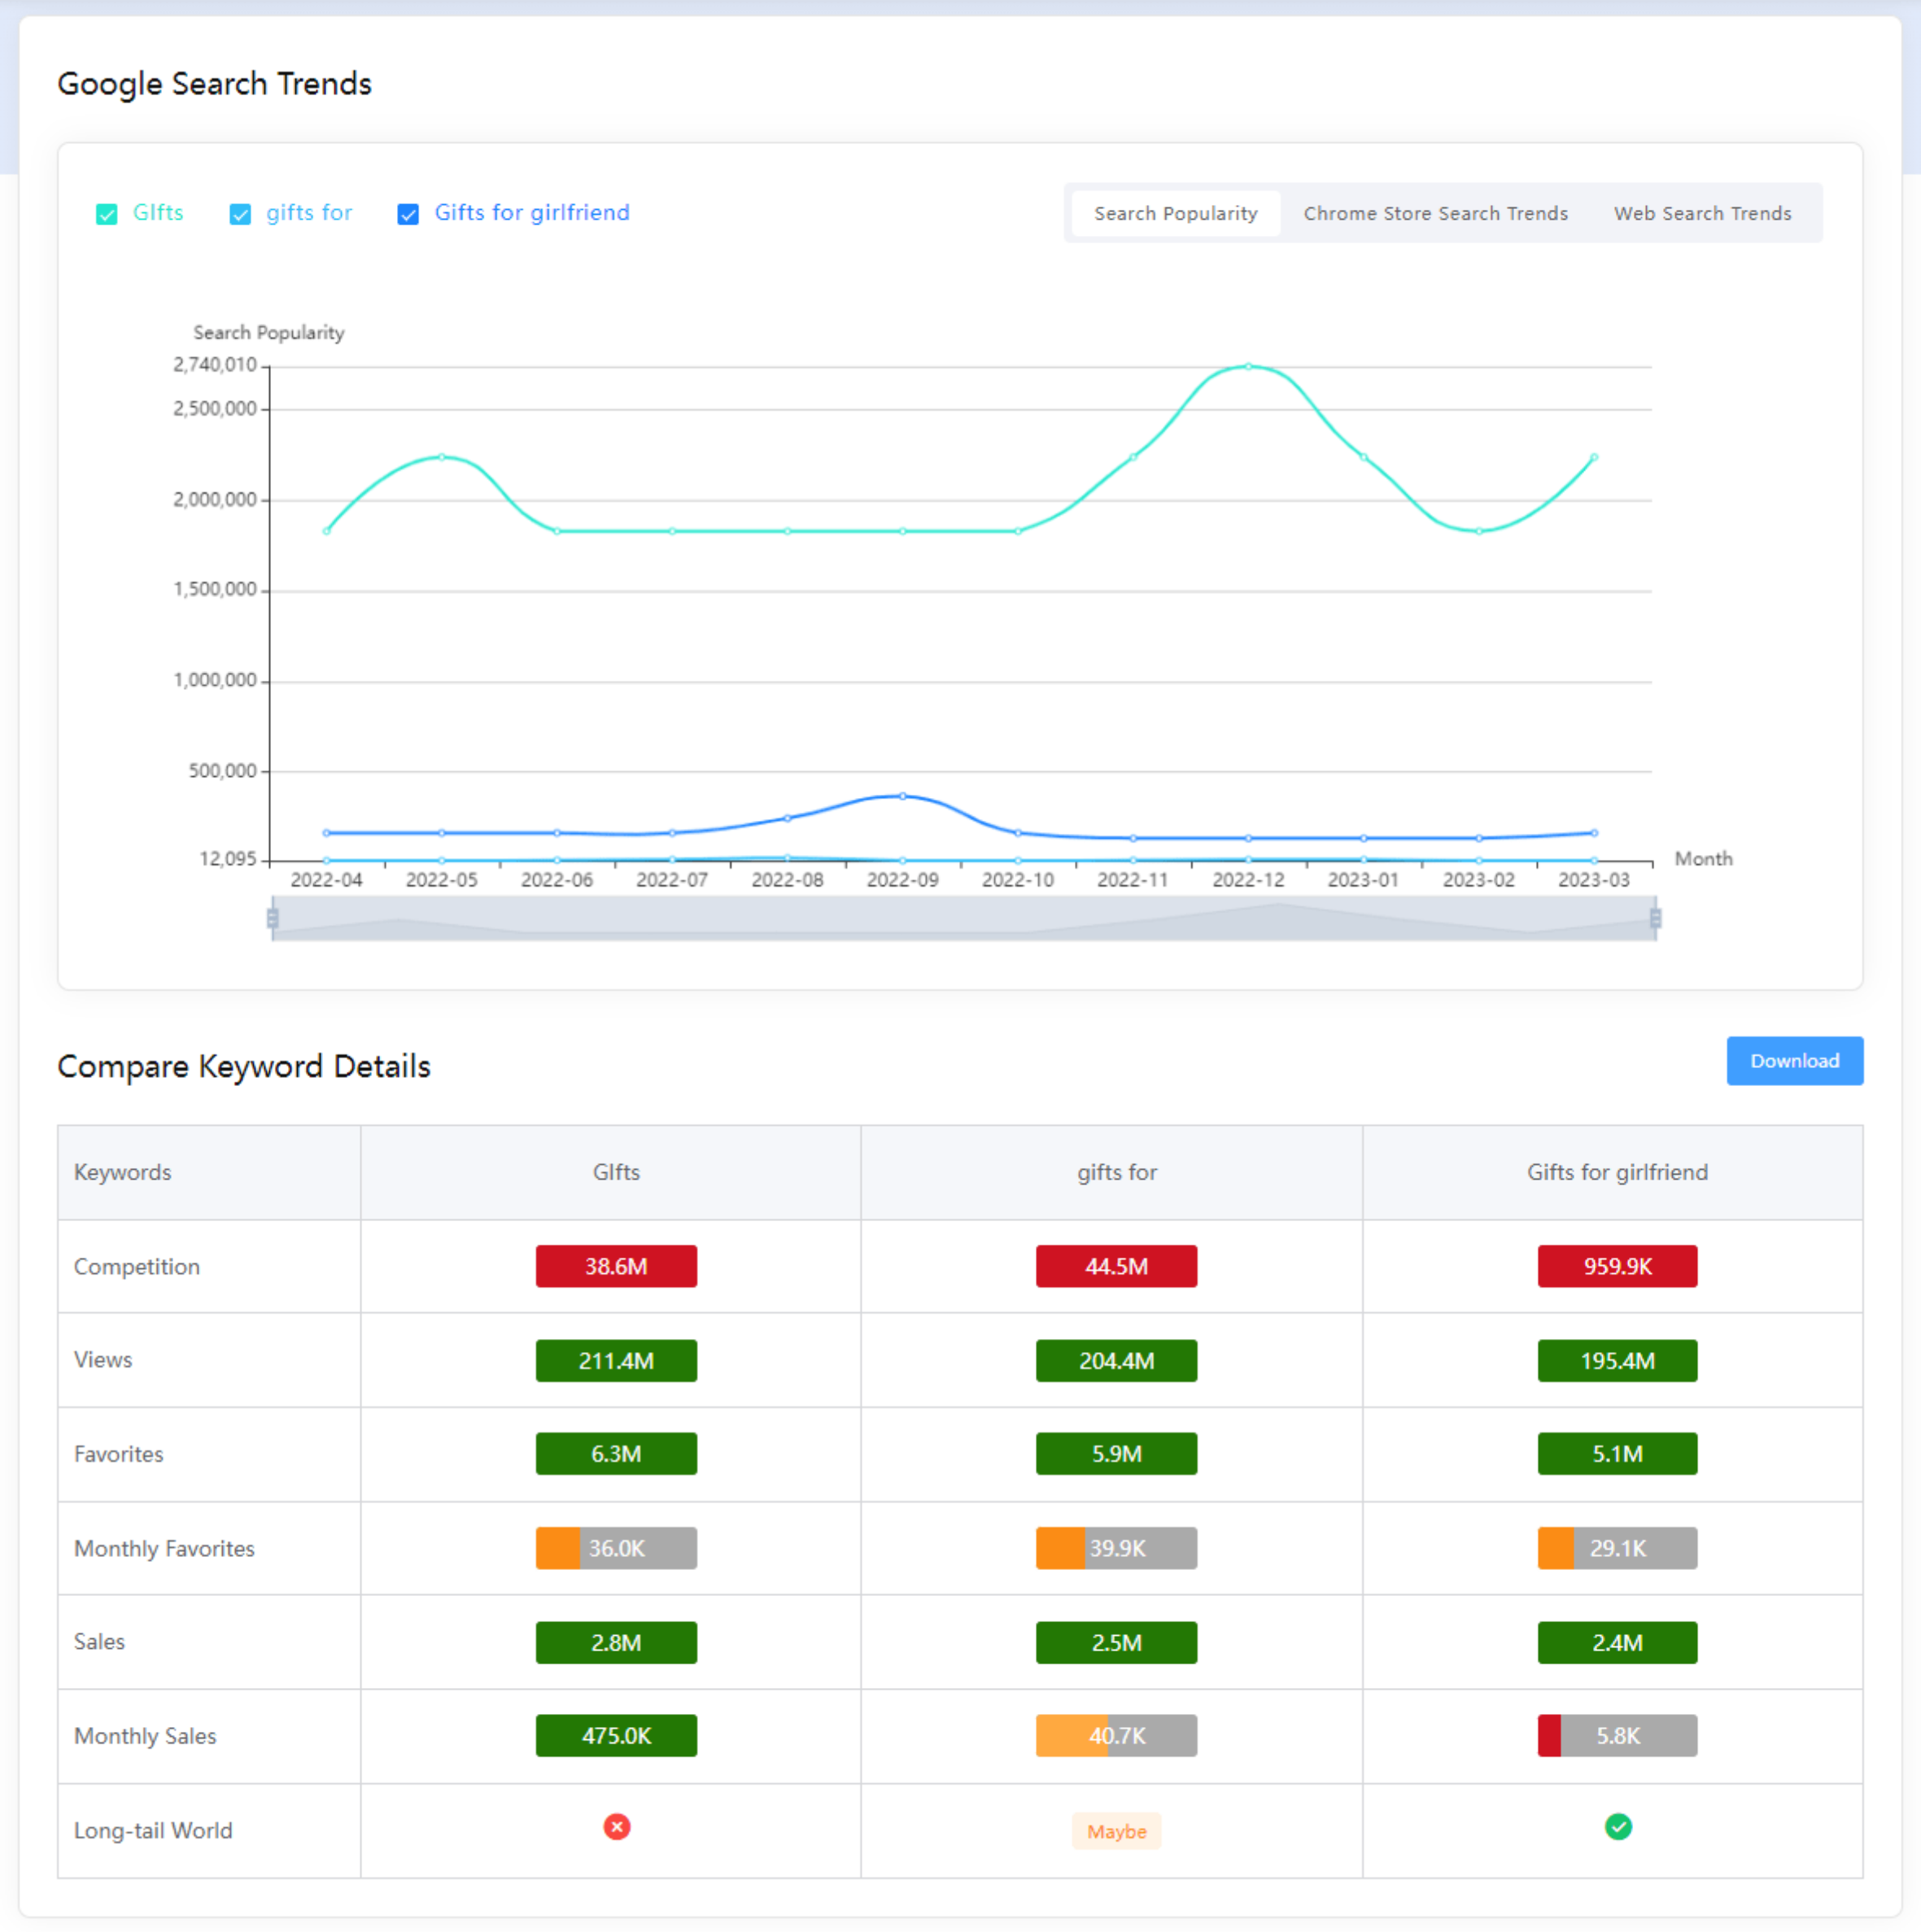Switch to Search Popularity tab
Viewport: 1921px width, 1932px height.
coord(1175,213)
